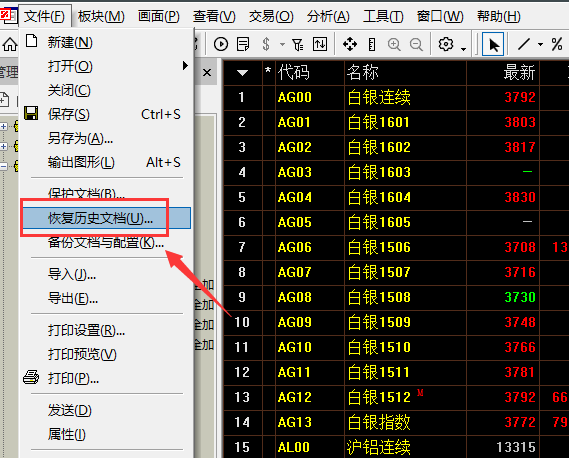Viewport: 569px width, 458px height.
Task: Click the dollar sign toolbar icon
Action: (266, 44)
